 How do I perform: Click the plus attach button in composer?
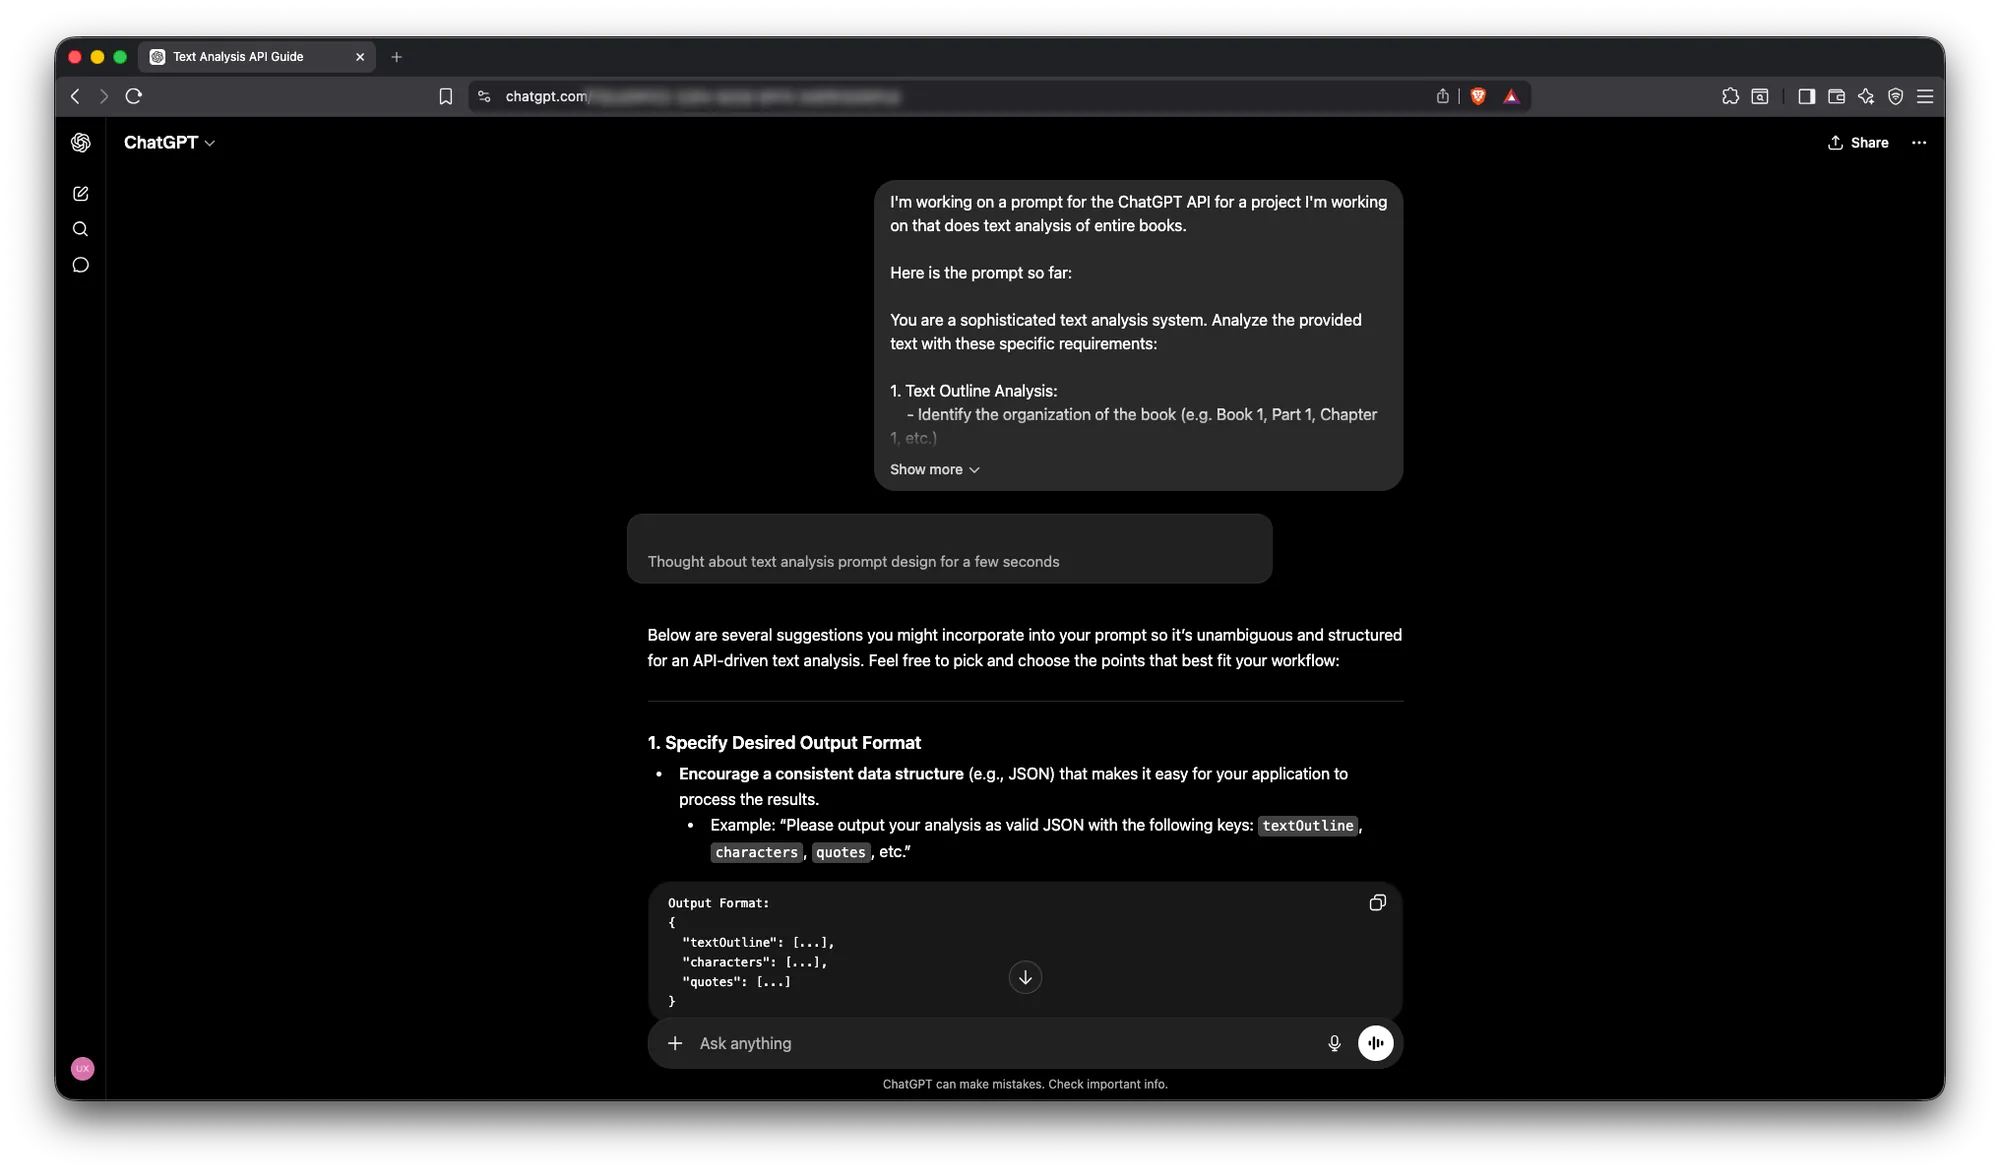point(675,1043)
